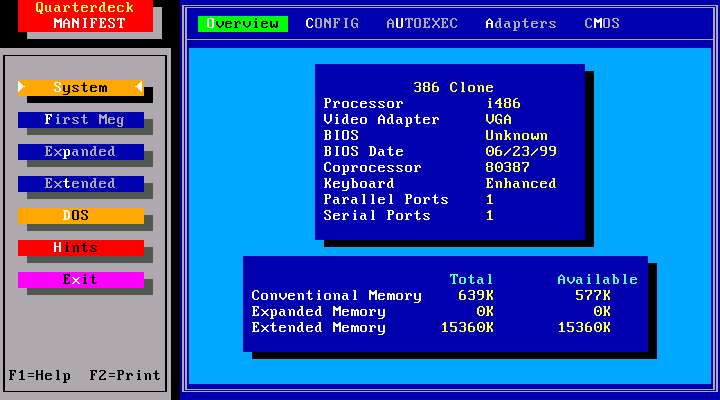Click the Available column header
Image resolution: width=720 pixels, height=400 pixels.
point(597,280)
